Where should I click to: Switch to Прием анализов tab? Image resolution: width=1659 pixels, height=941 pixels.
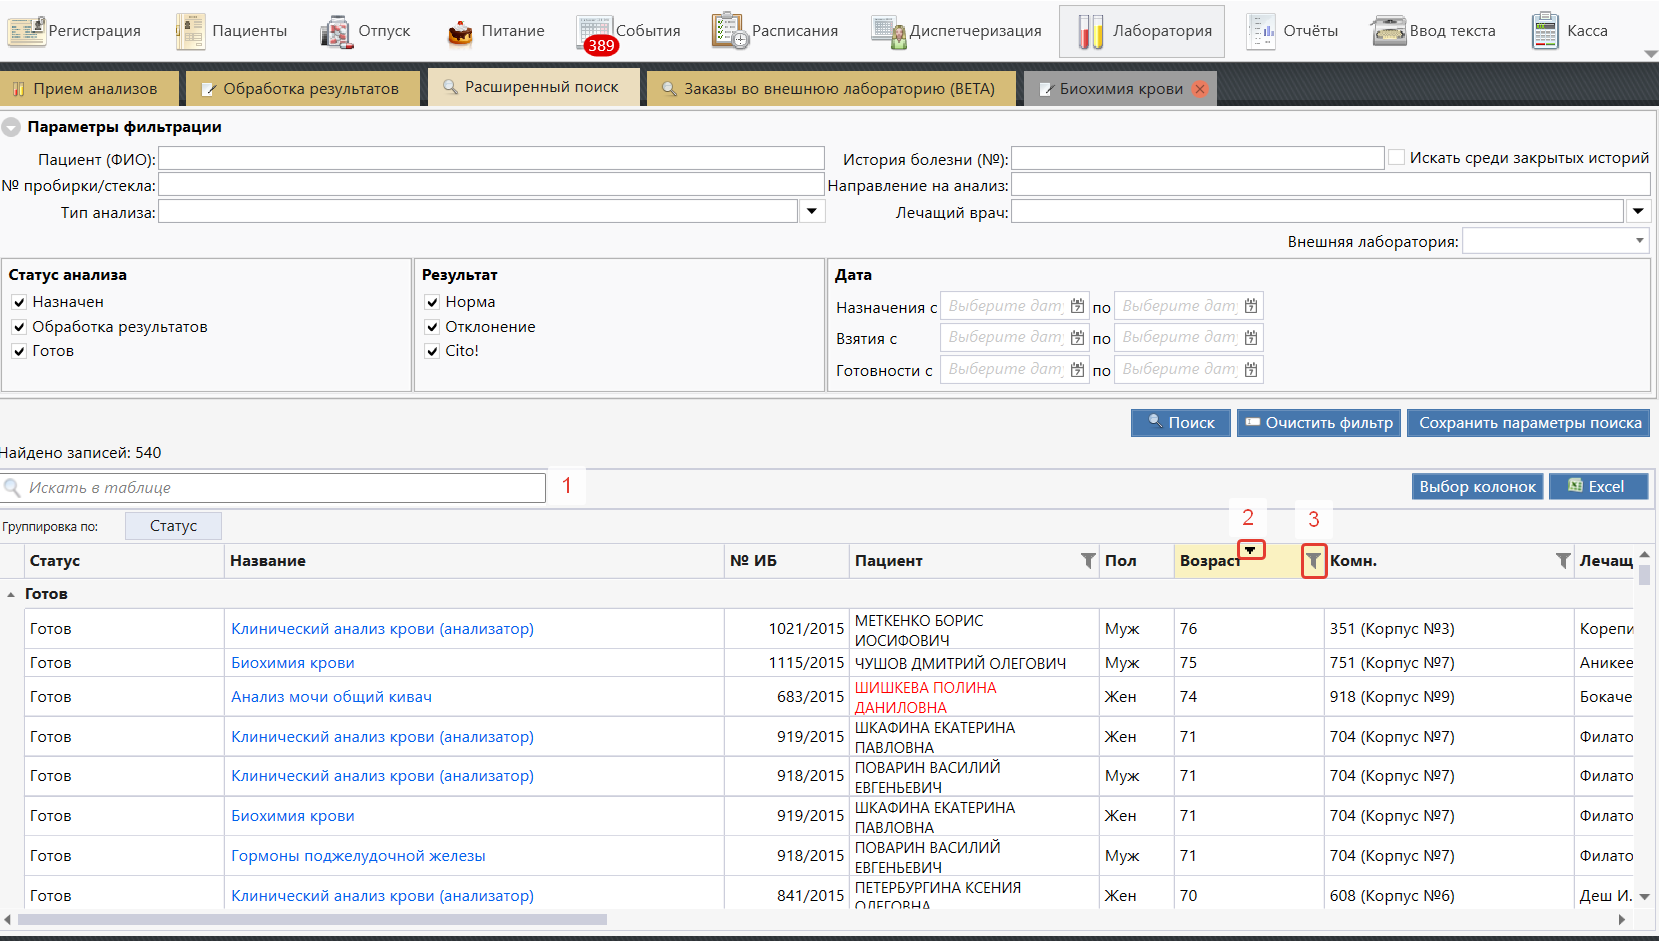click(x=85, y=89)
